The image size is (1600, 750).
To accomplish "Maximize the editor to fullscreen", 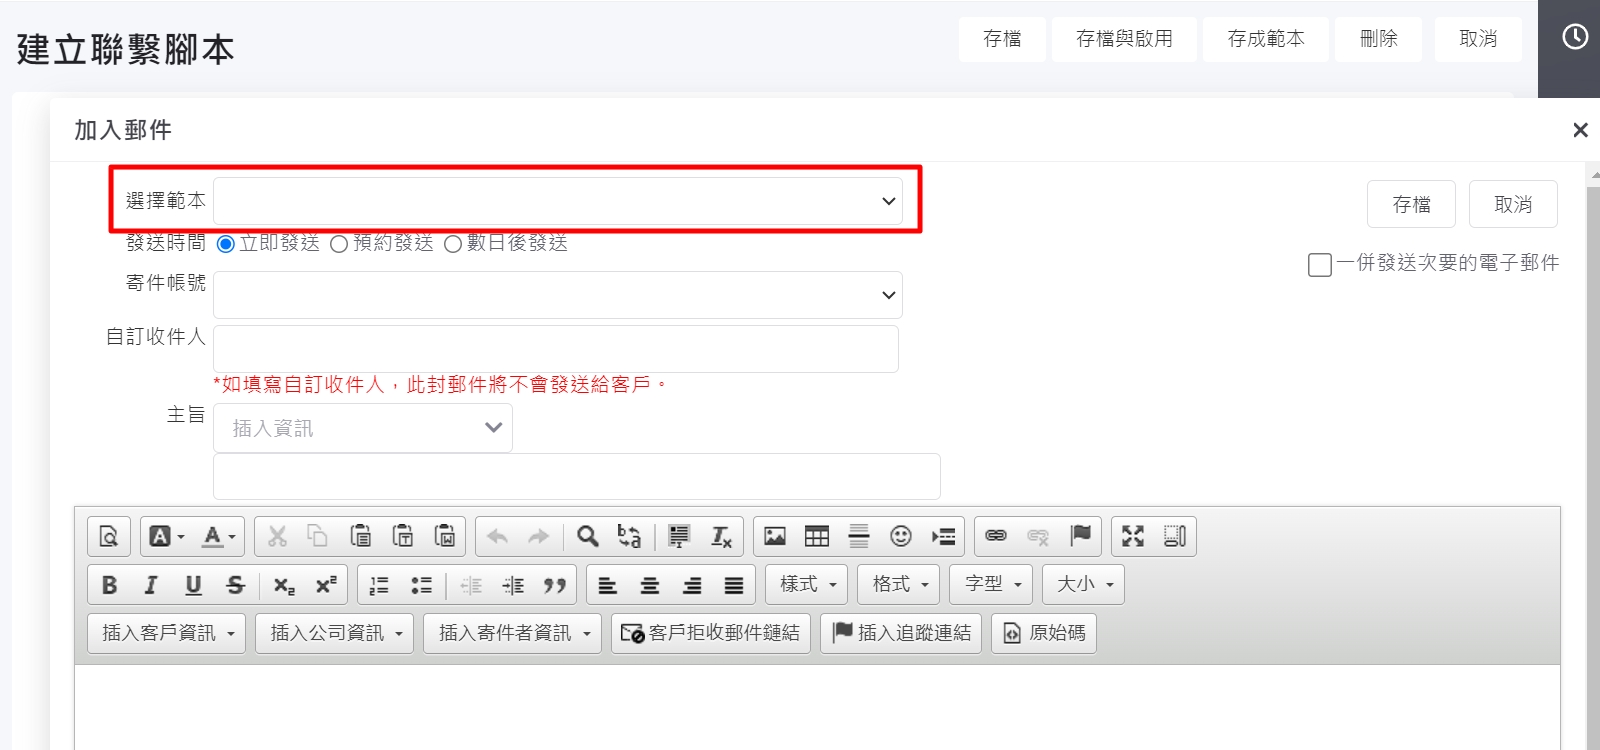I will [1133, 537].
